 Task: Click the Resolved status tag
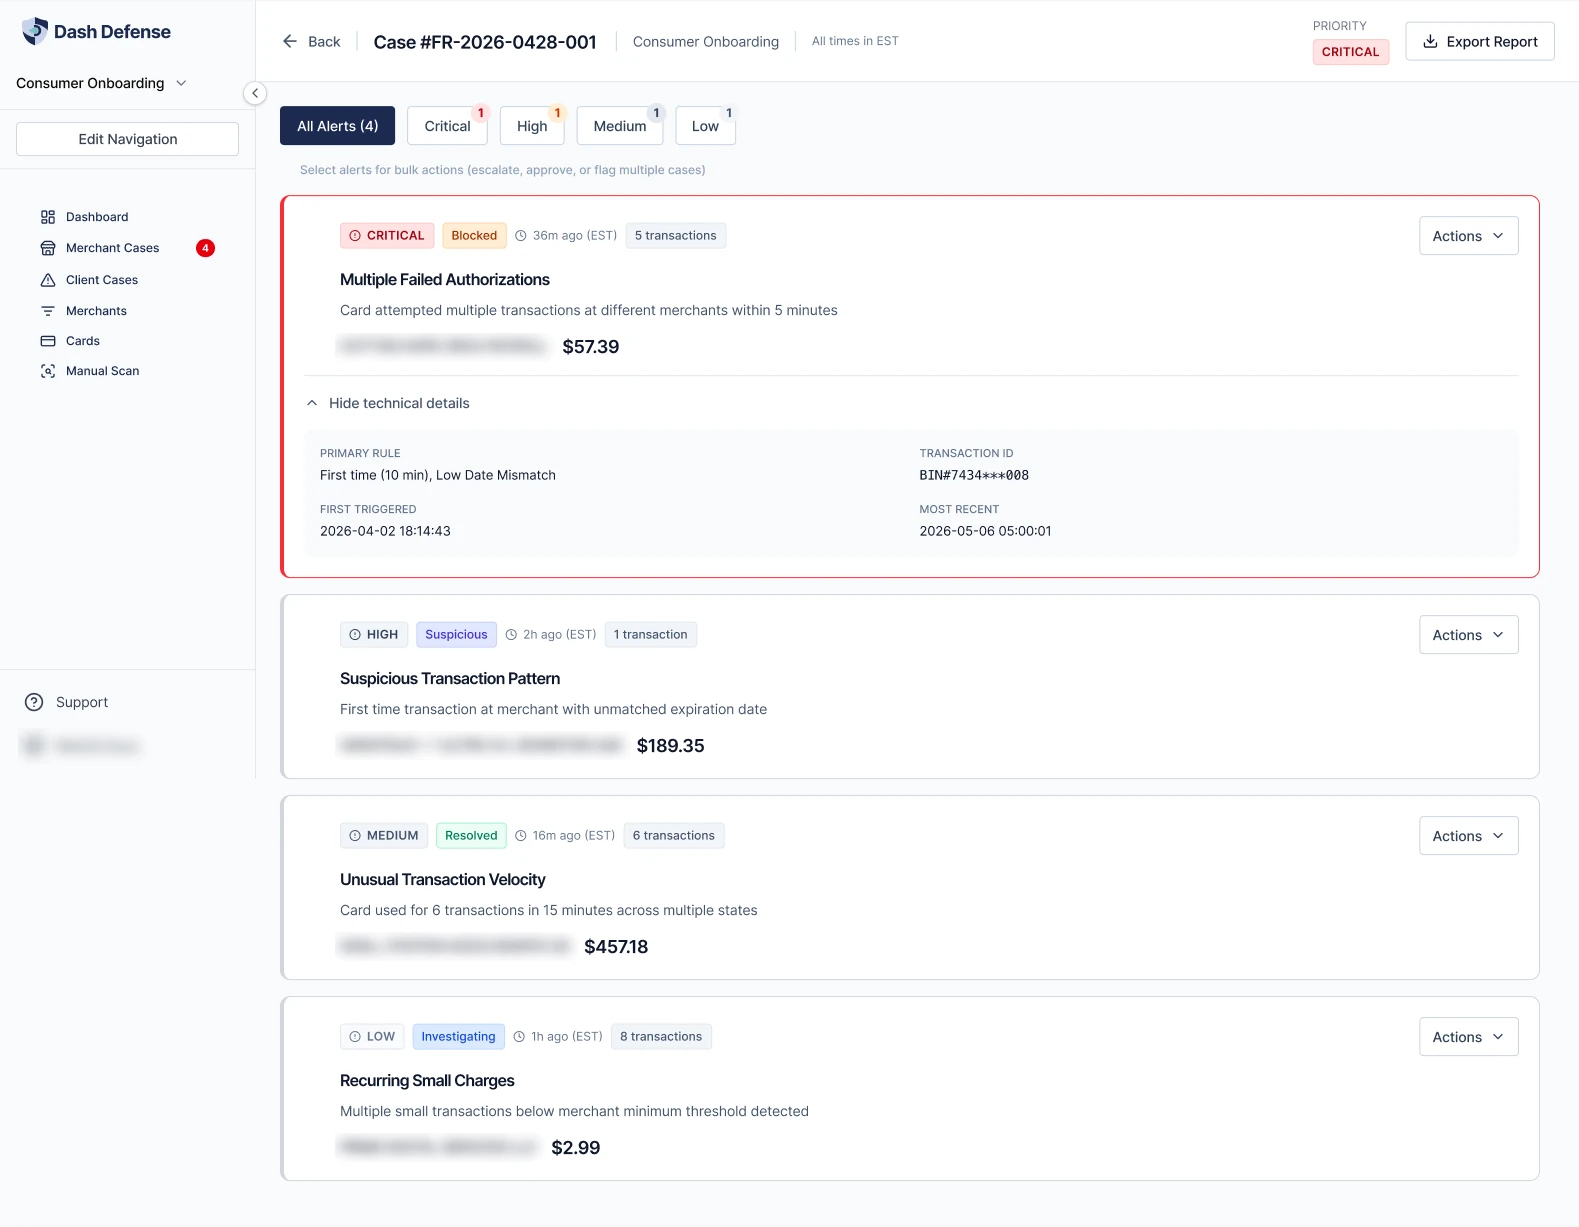(471, 836)
